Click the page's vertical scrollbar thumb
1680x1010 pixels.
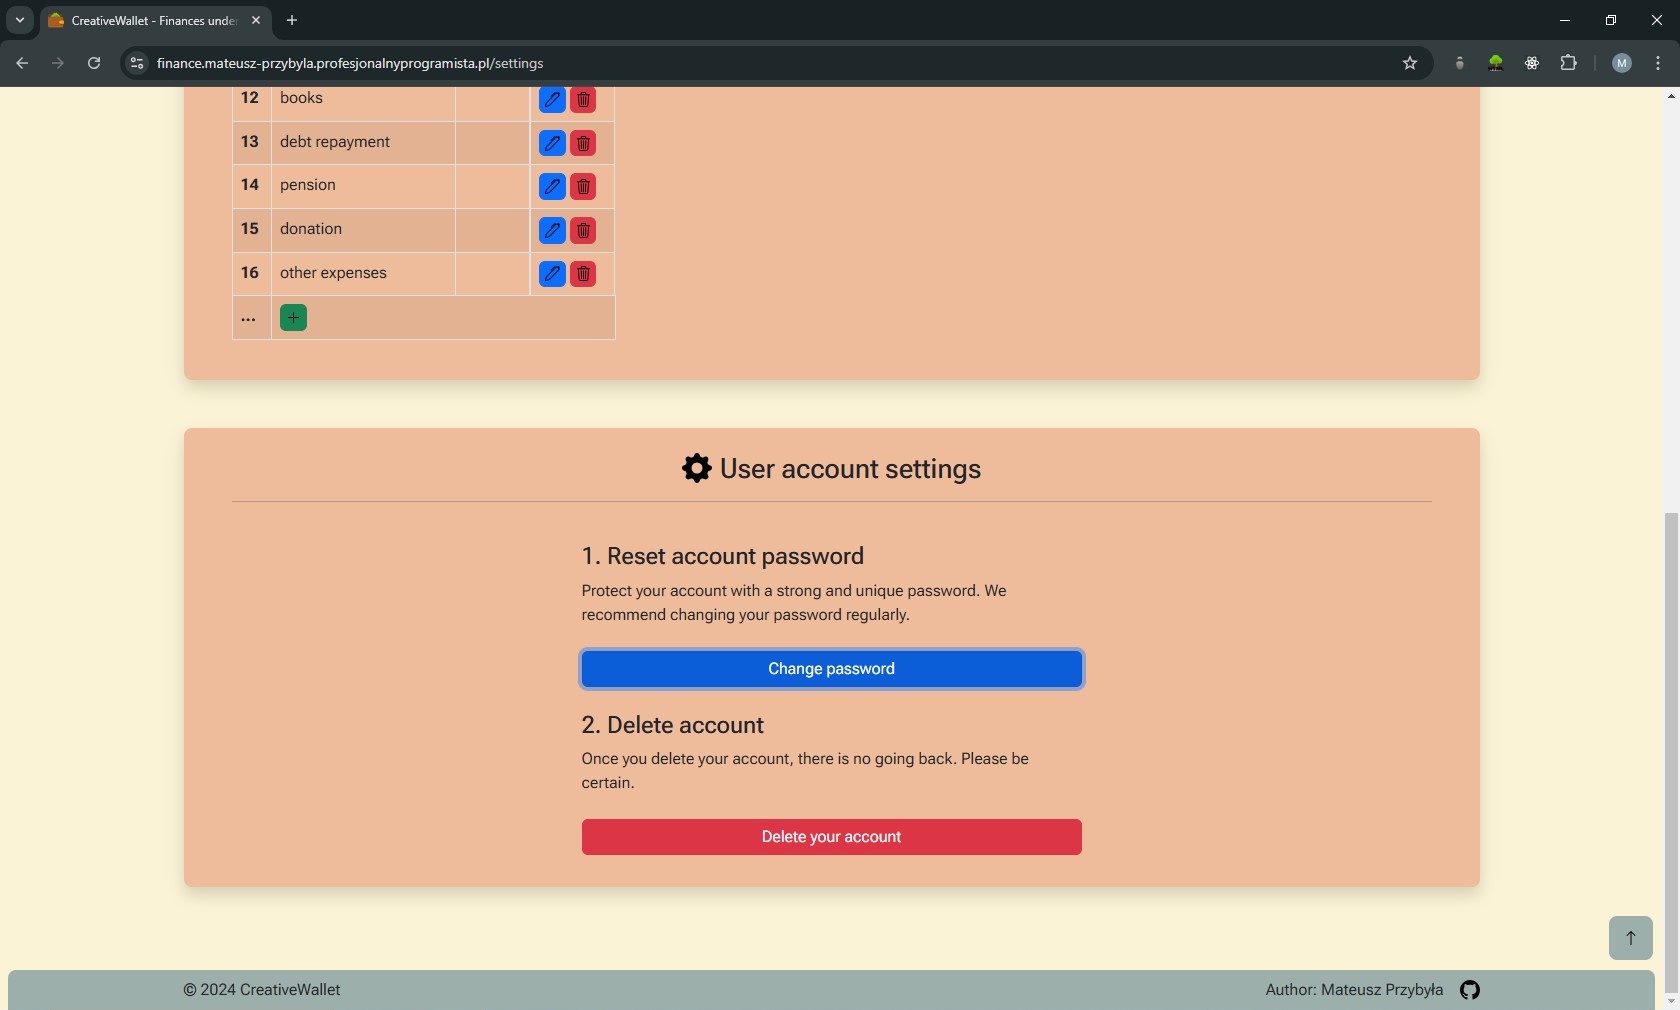click(1670, 750)
